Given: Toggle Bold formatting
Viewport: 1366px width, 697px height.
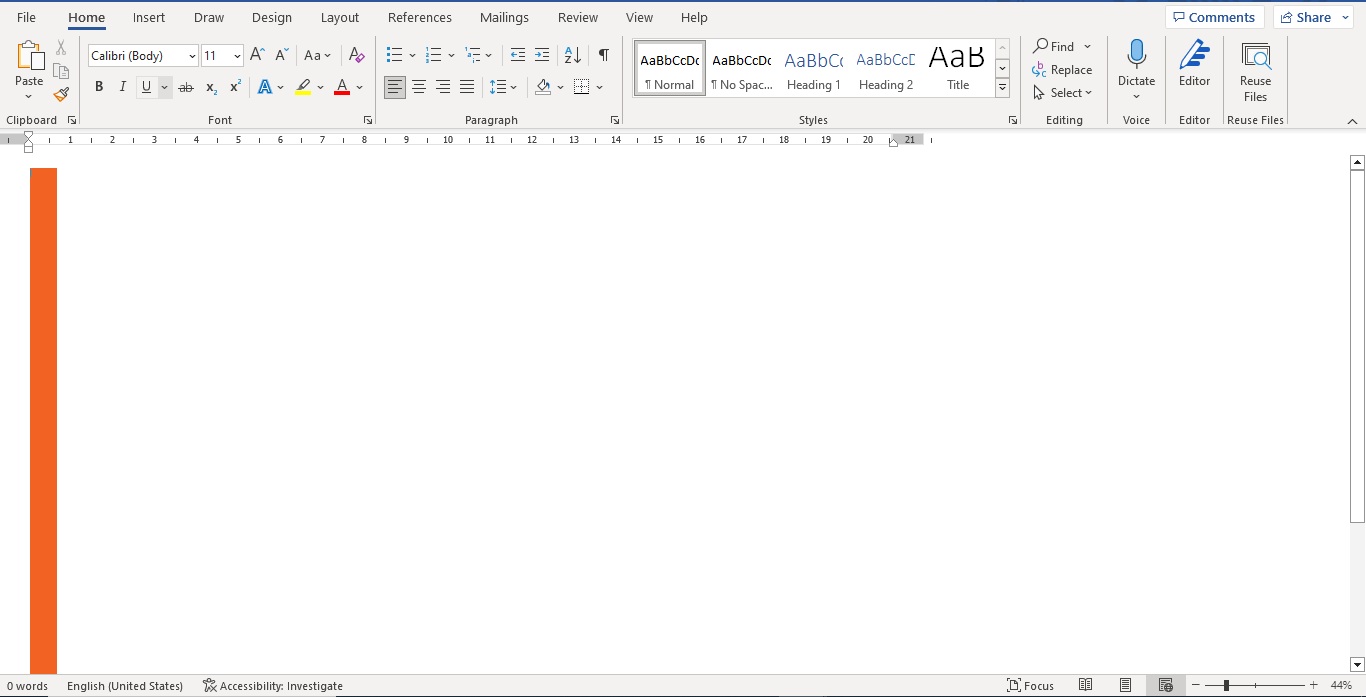Looking at the screenshot, I should [x=99, y=87].
